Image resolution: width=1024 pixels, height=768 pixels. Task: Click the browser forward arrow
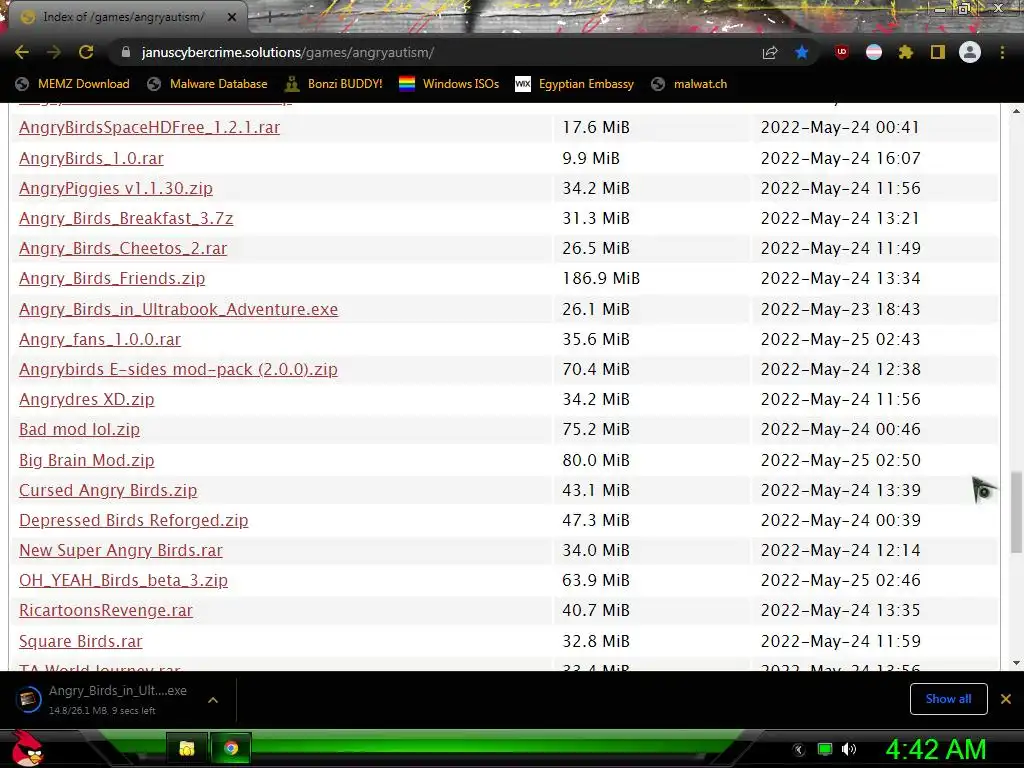(x=54, y=53)
